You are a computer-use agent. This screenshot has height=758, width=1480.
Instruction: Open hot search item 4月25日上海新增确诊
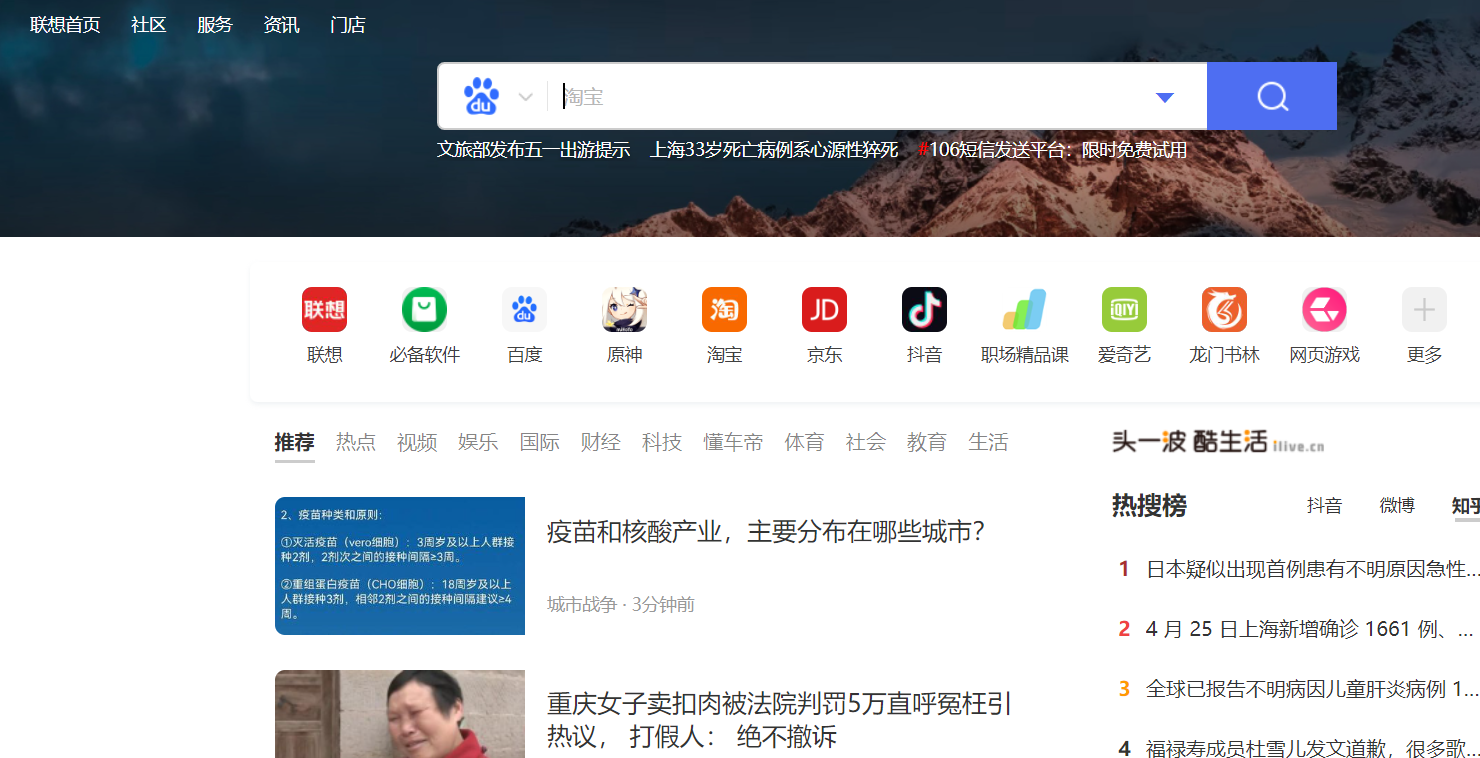(1309, 629)
